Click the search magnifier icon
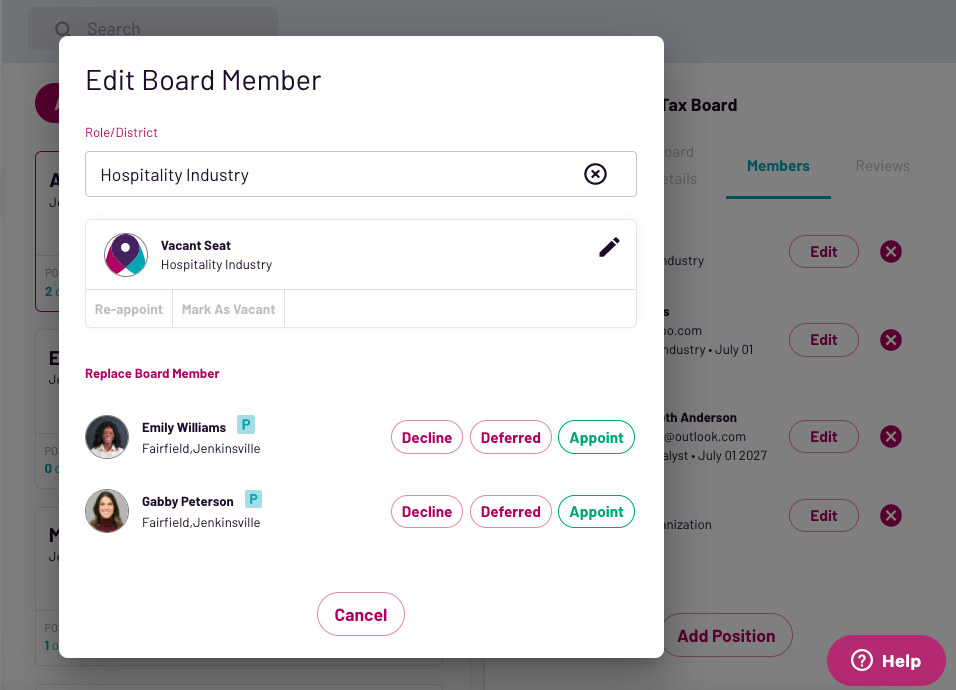 [63, 29]
